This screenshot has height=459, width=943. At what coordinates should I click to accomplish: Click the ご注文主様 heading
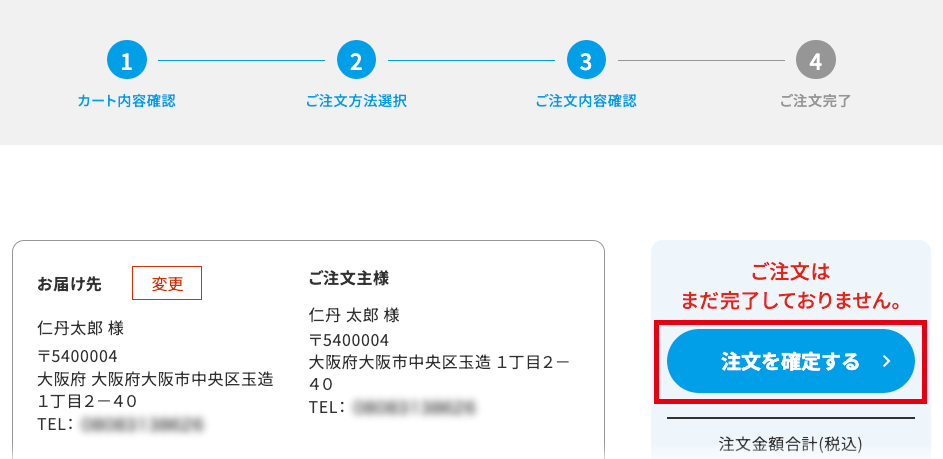349,278
